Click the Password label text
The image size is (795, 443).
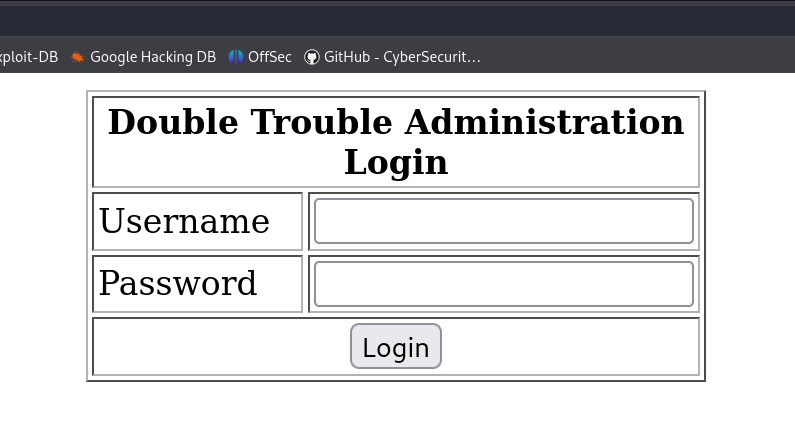178,284
